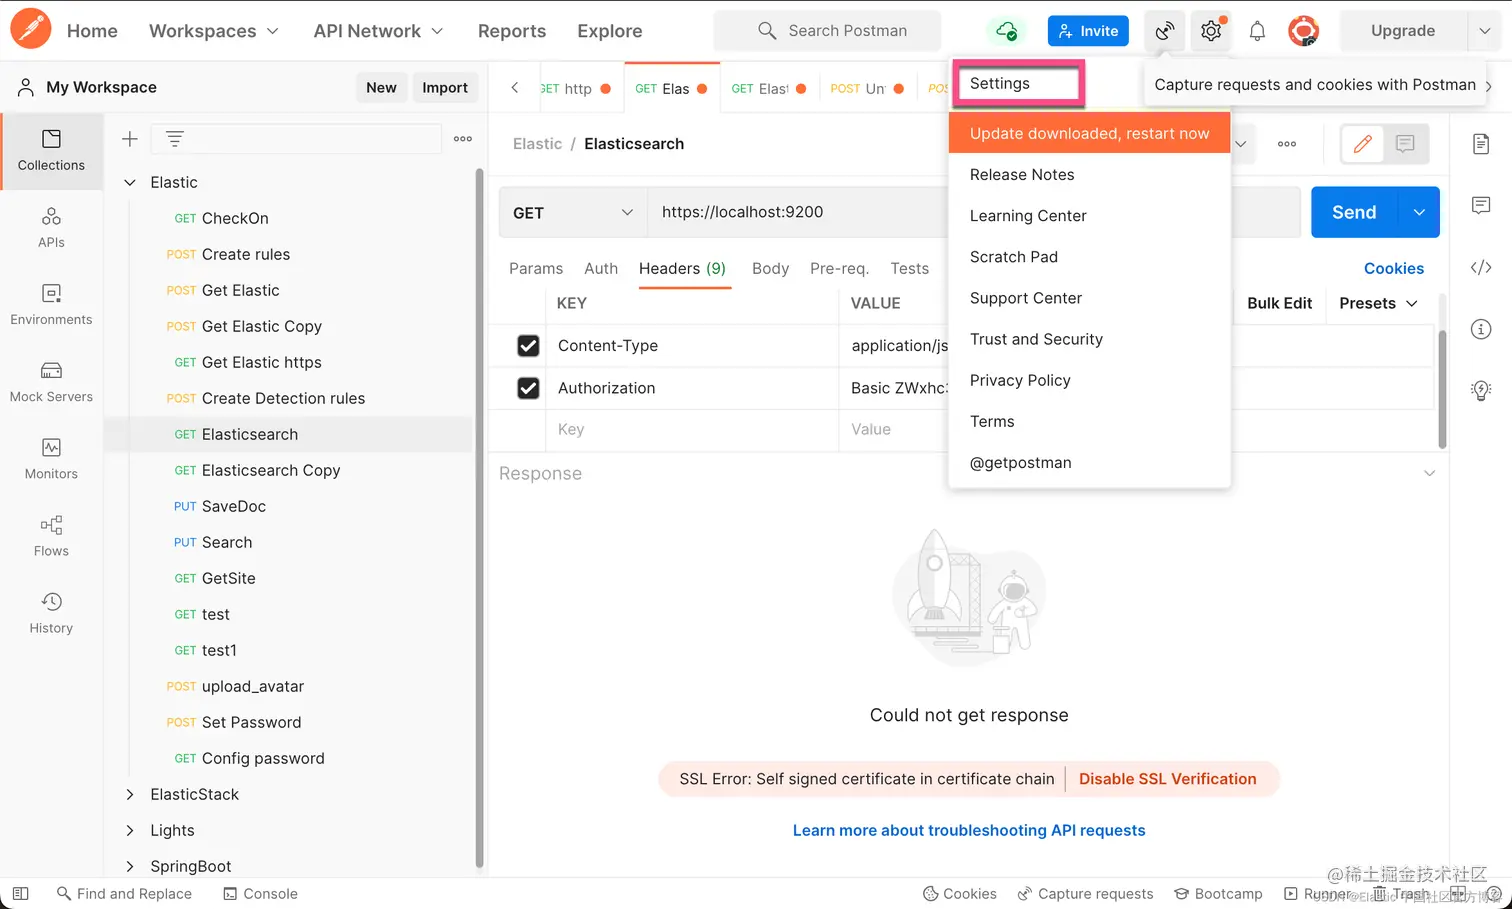Click Bulk Edit for headers

coord(1279,303)
